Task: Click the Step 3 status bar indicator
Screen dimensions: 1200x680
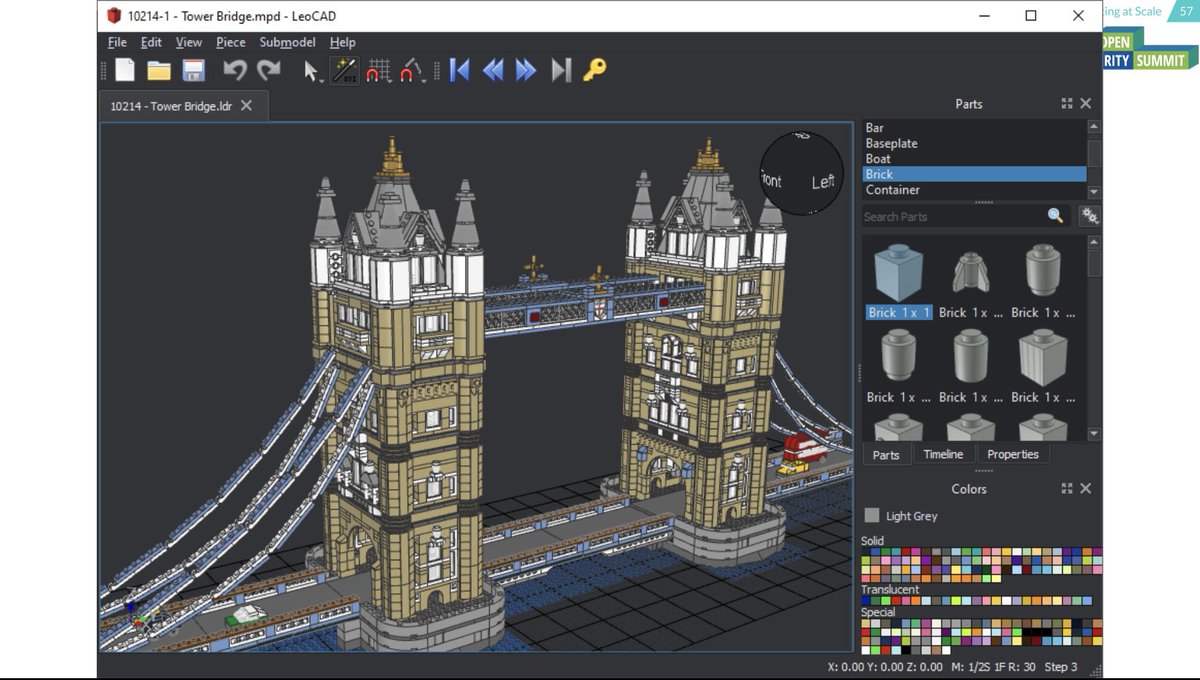Action: 1061,667
